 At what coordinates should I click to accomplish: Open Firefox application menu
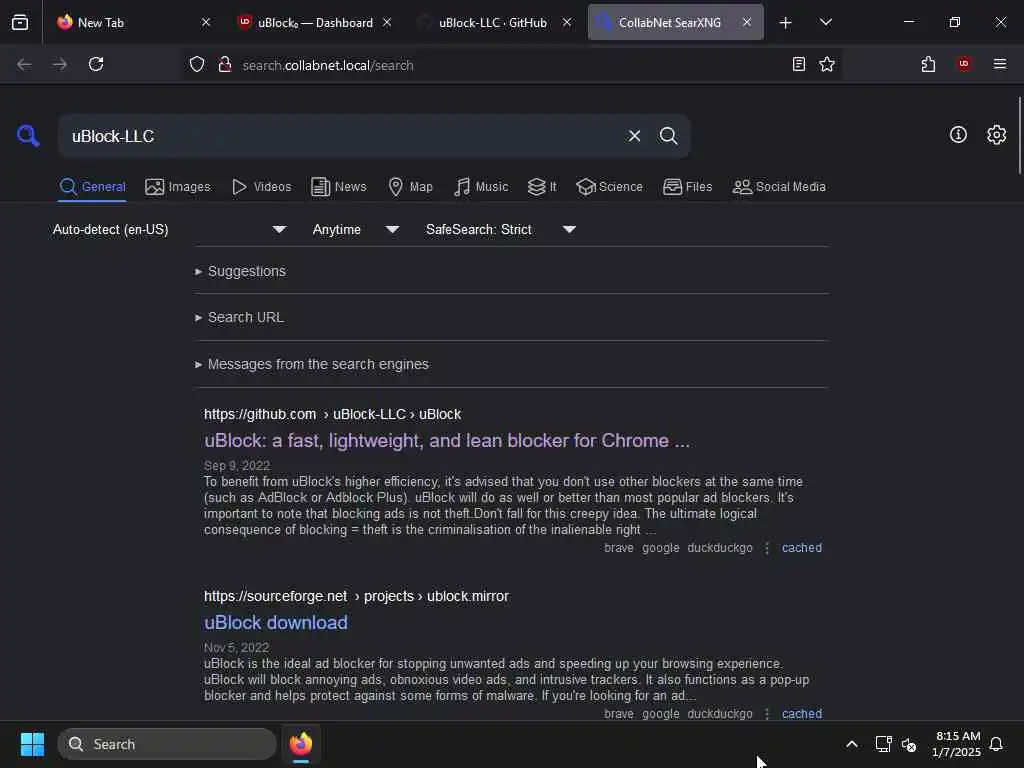coord(999,64)
